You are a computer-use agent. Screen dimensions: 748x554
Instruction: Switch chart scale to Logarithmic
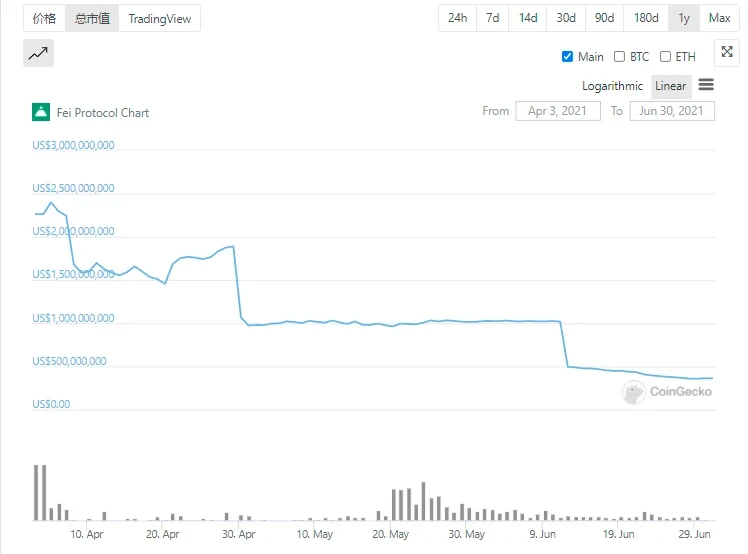tap(614, 86)
